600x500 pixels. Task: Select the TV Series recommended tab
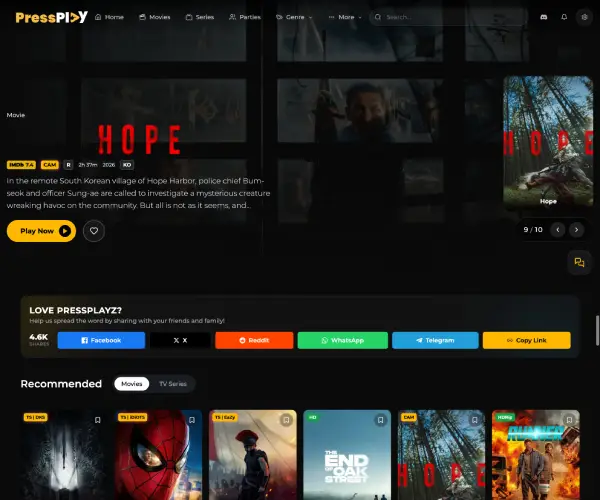[173, 384]
